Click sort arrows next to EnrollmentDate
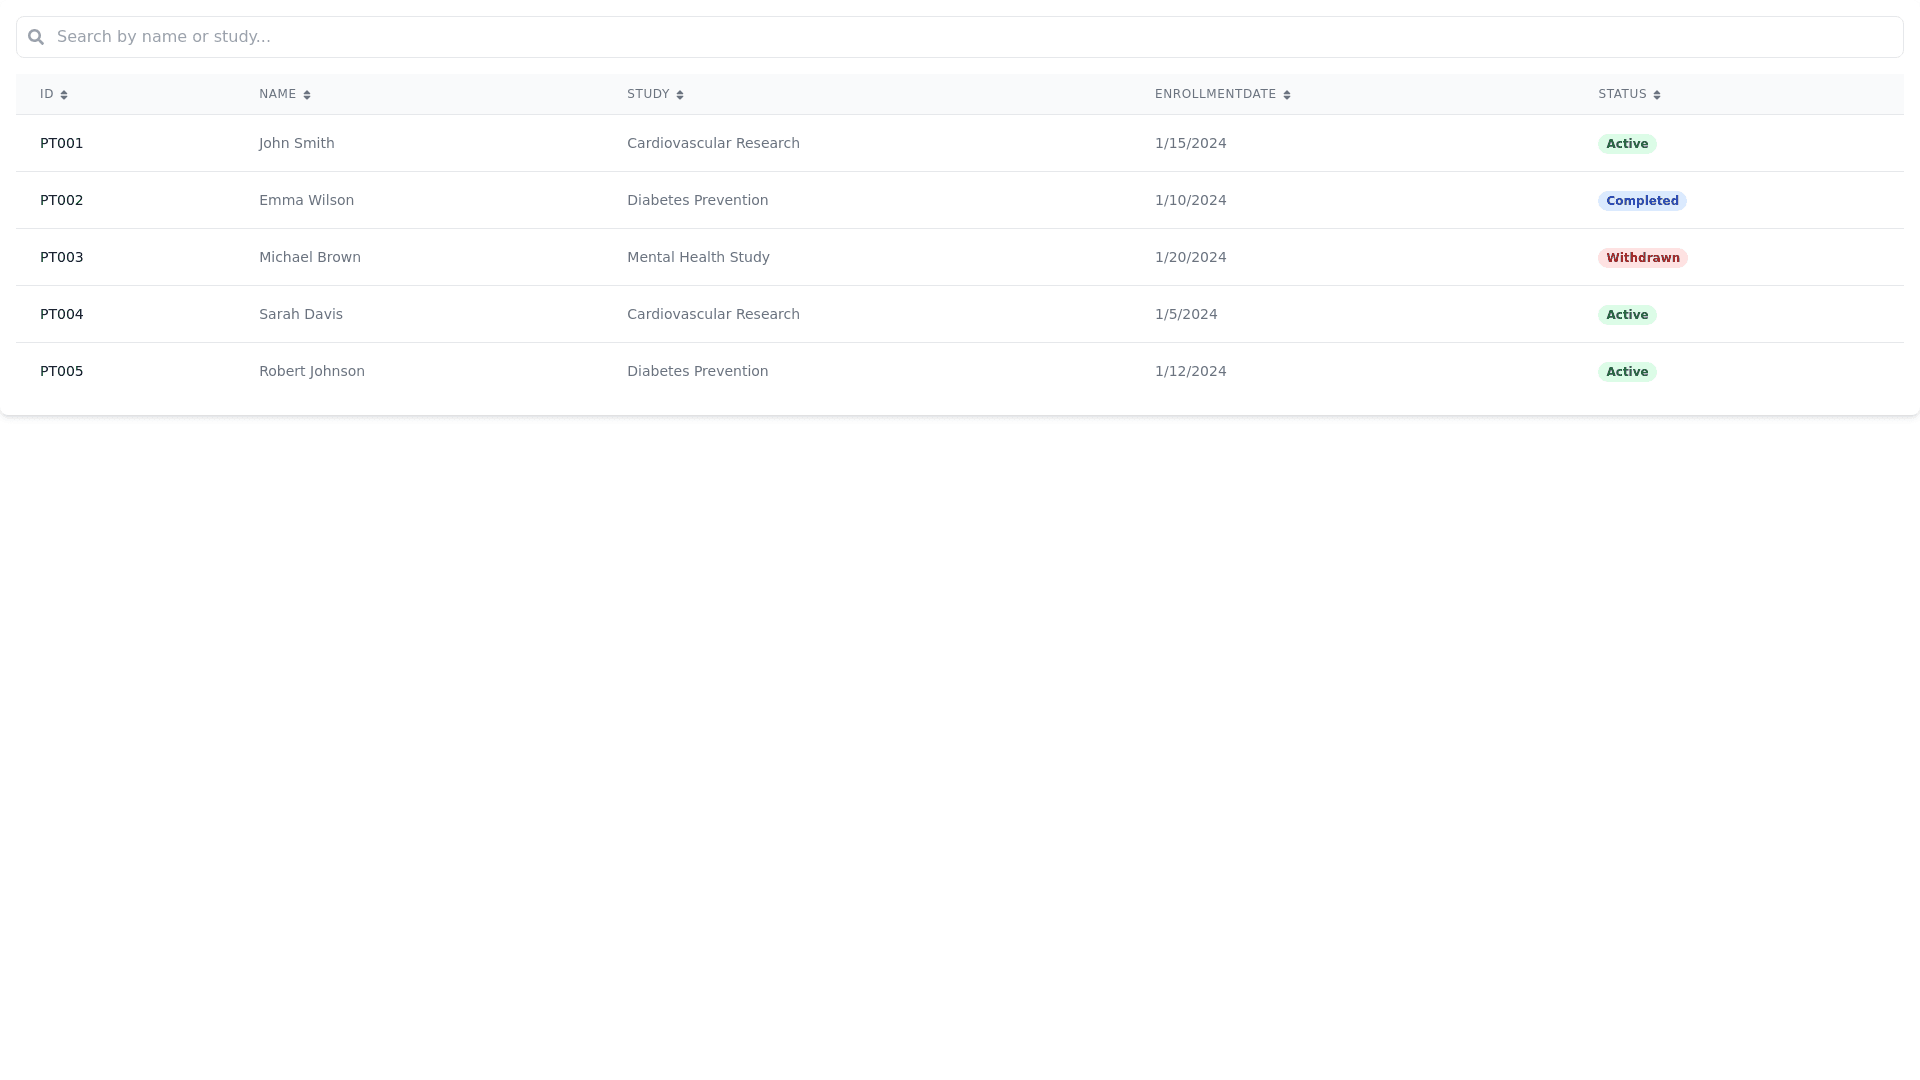This screenshot has width=1920, height=1080. click(x=1287, y=95)
